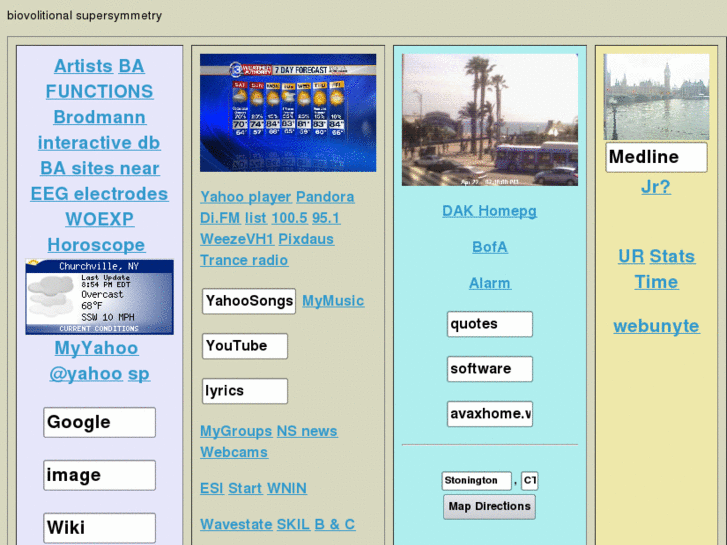The height and width of the screenshot is (545, 727).
Task: Open the sp link next to @yahoo
Action: click(139, 373)
